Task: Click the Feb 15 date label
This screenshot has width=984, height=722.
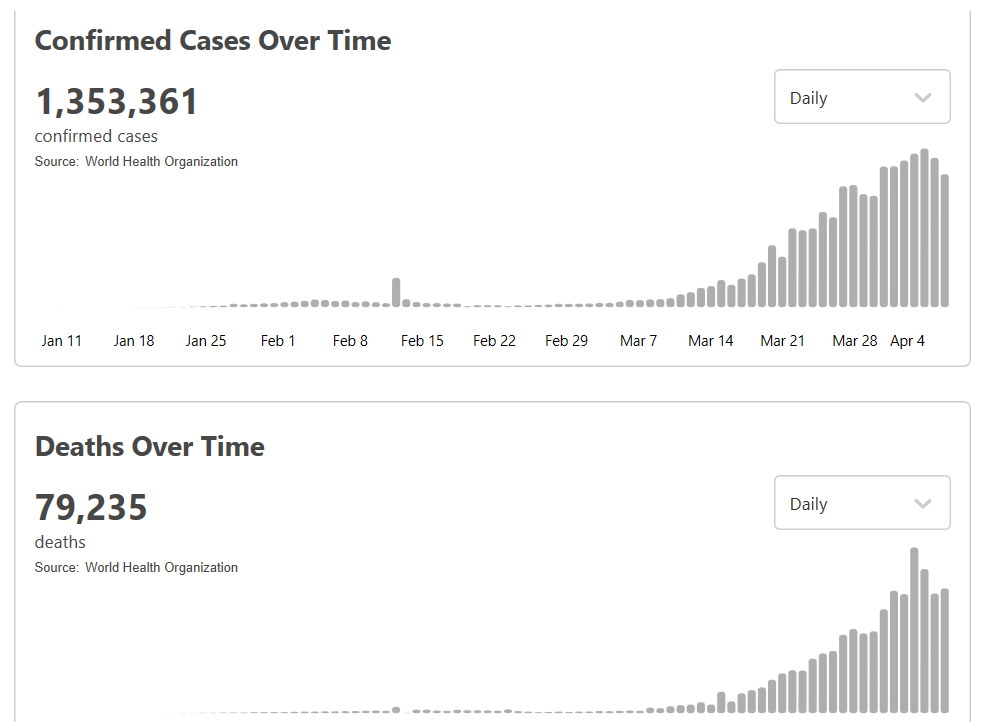Action: tap(422, 341)
